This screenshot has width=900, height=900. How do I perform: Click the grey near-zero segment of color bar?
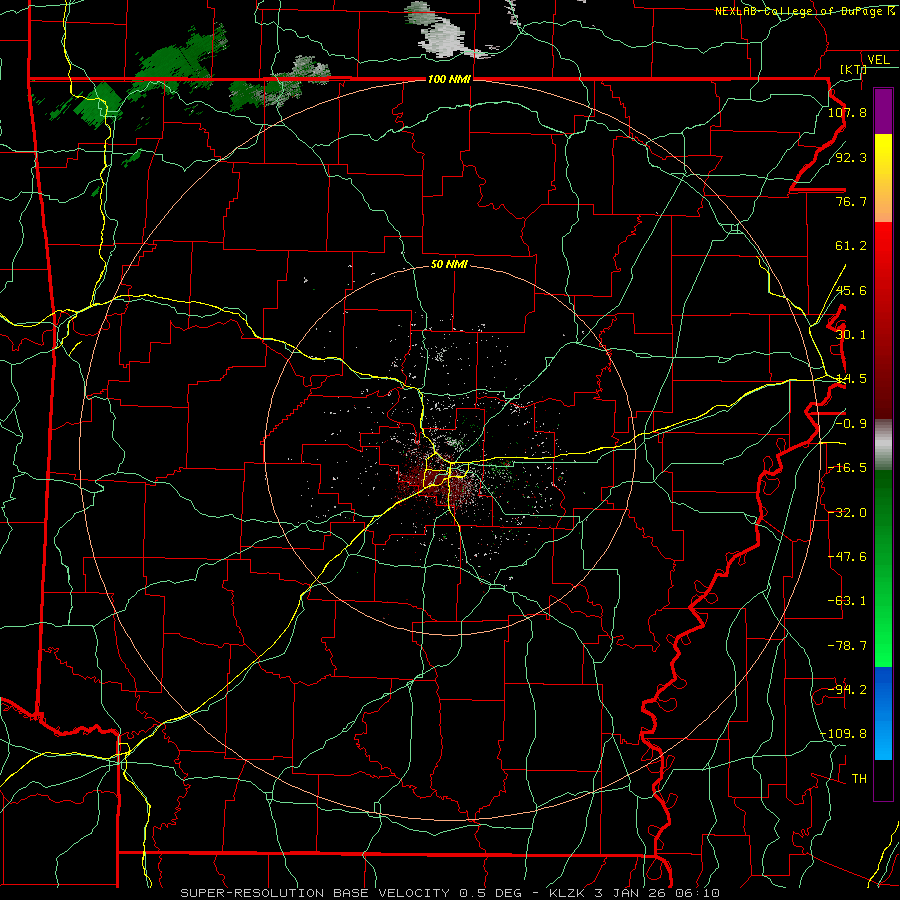coord(883,445)
